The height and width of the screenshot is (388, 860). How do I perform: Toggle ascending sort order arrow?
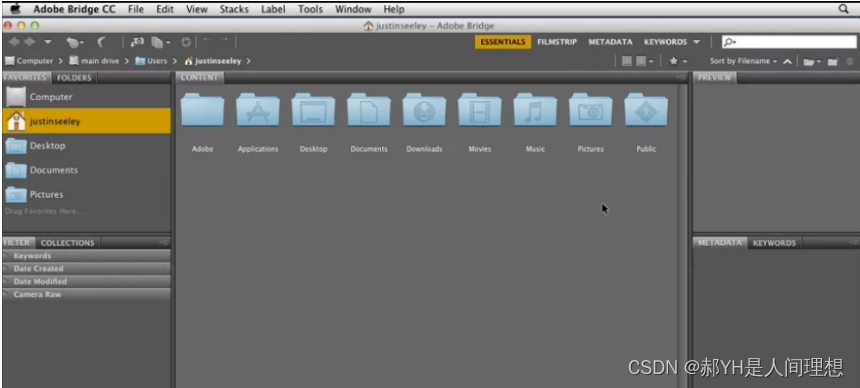pos(787,61)
